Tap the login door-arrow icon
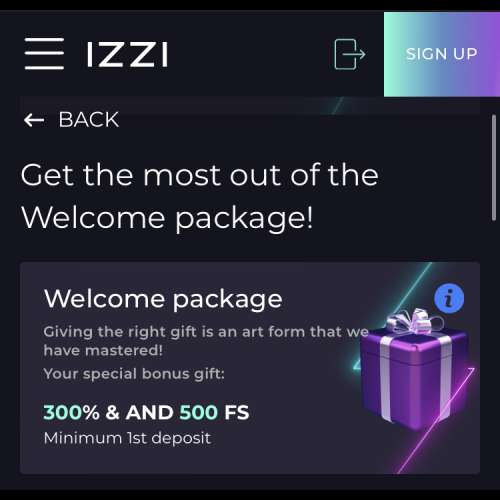The height and width of the screenshot is (500, 500). coord(350,54)
